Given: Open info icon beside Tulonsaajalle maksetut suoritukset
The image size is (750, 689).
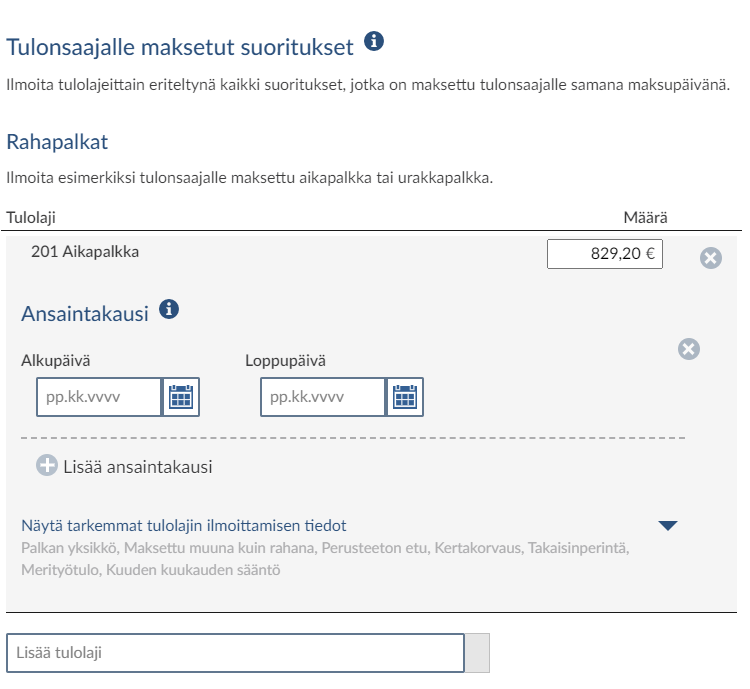Looking at the screenshot, I should click(x=374, y=41).
